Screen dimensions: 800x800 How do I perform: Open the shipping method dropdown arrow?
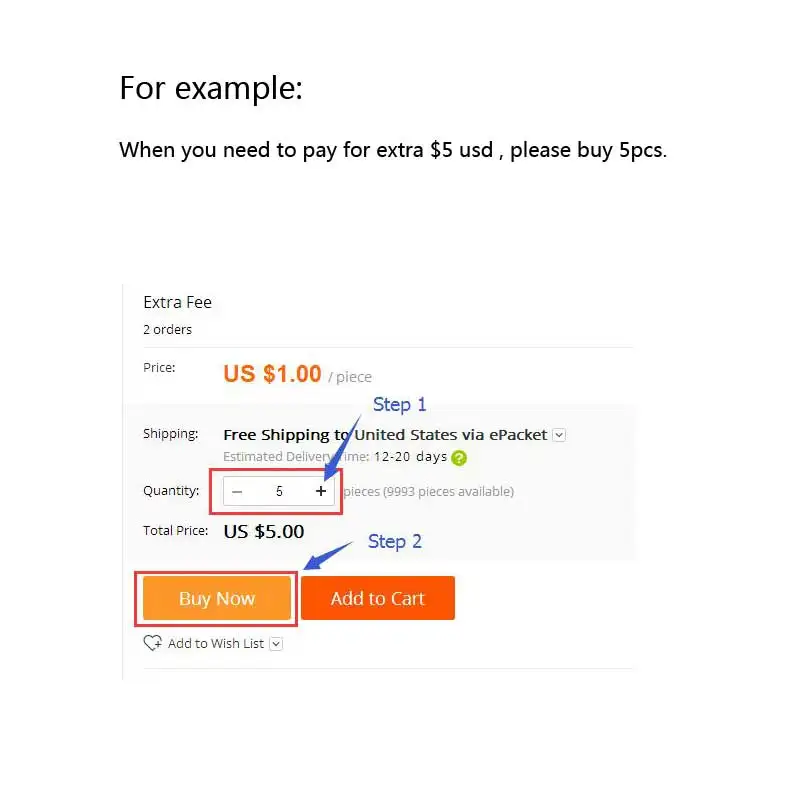pos(559,435)
